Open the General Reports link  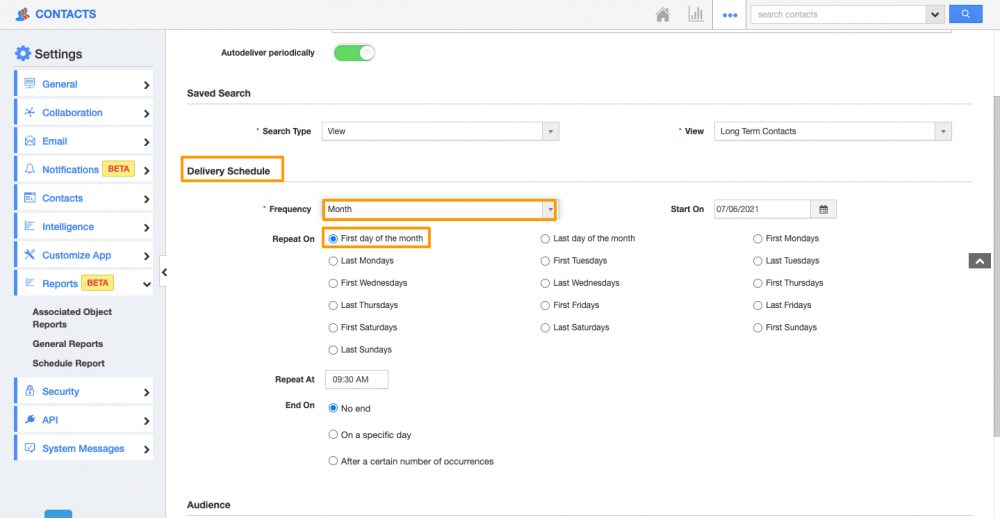click(x=67, y=344)
